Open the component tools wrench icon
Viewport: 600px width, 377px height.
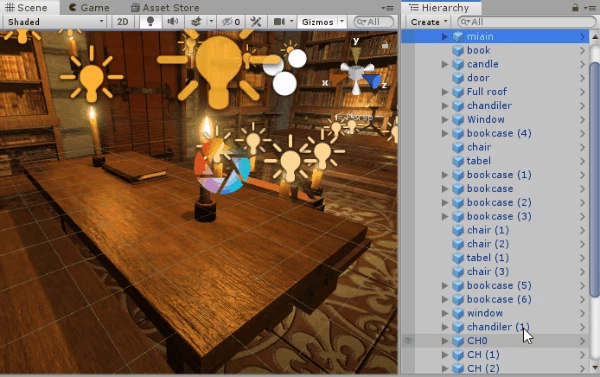[x=256, y=22]
